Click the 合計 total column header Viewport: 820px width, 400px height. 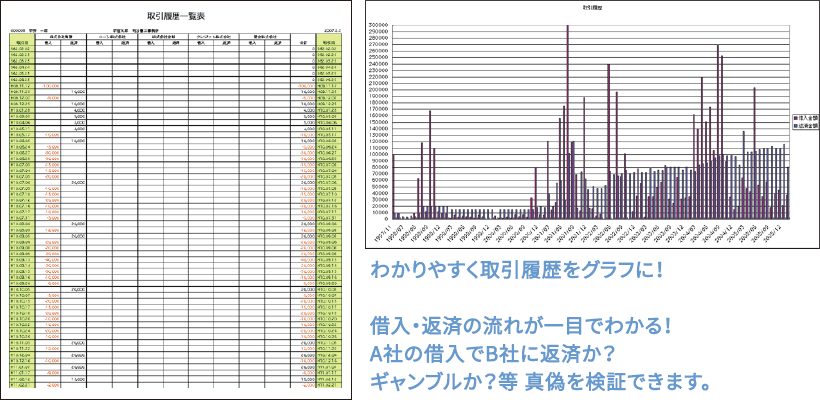pyautogui.click(x=302, y=43)
